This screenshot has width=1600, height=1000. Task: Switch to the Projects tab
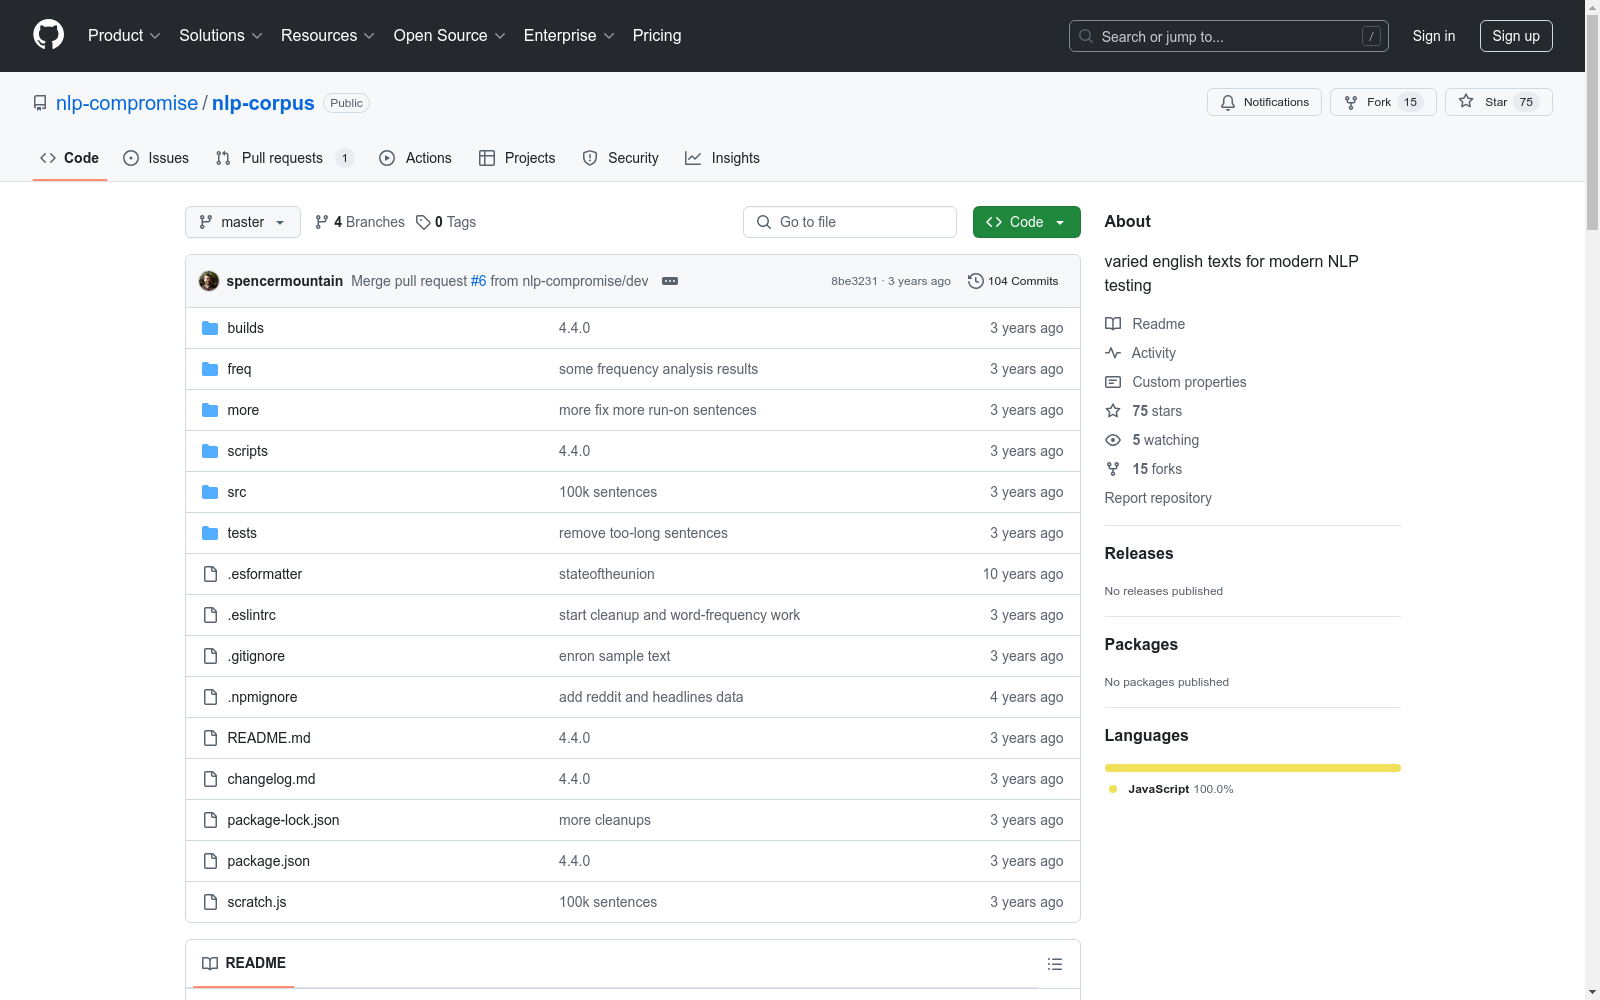point(517,158)
